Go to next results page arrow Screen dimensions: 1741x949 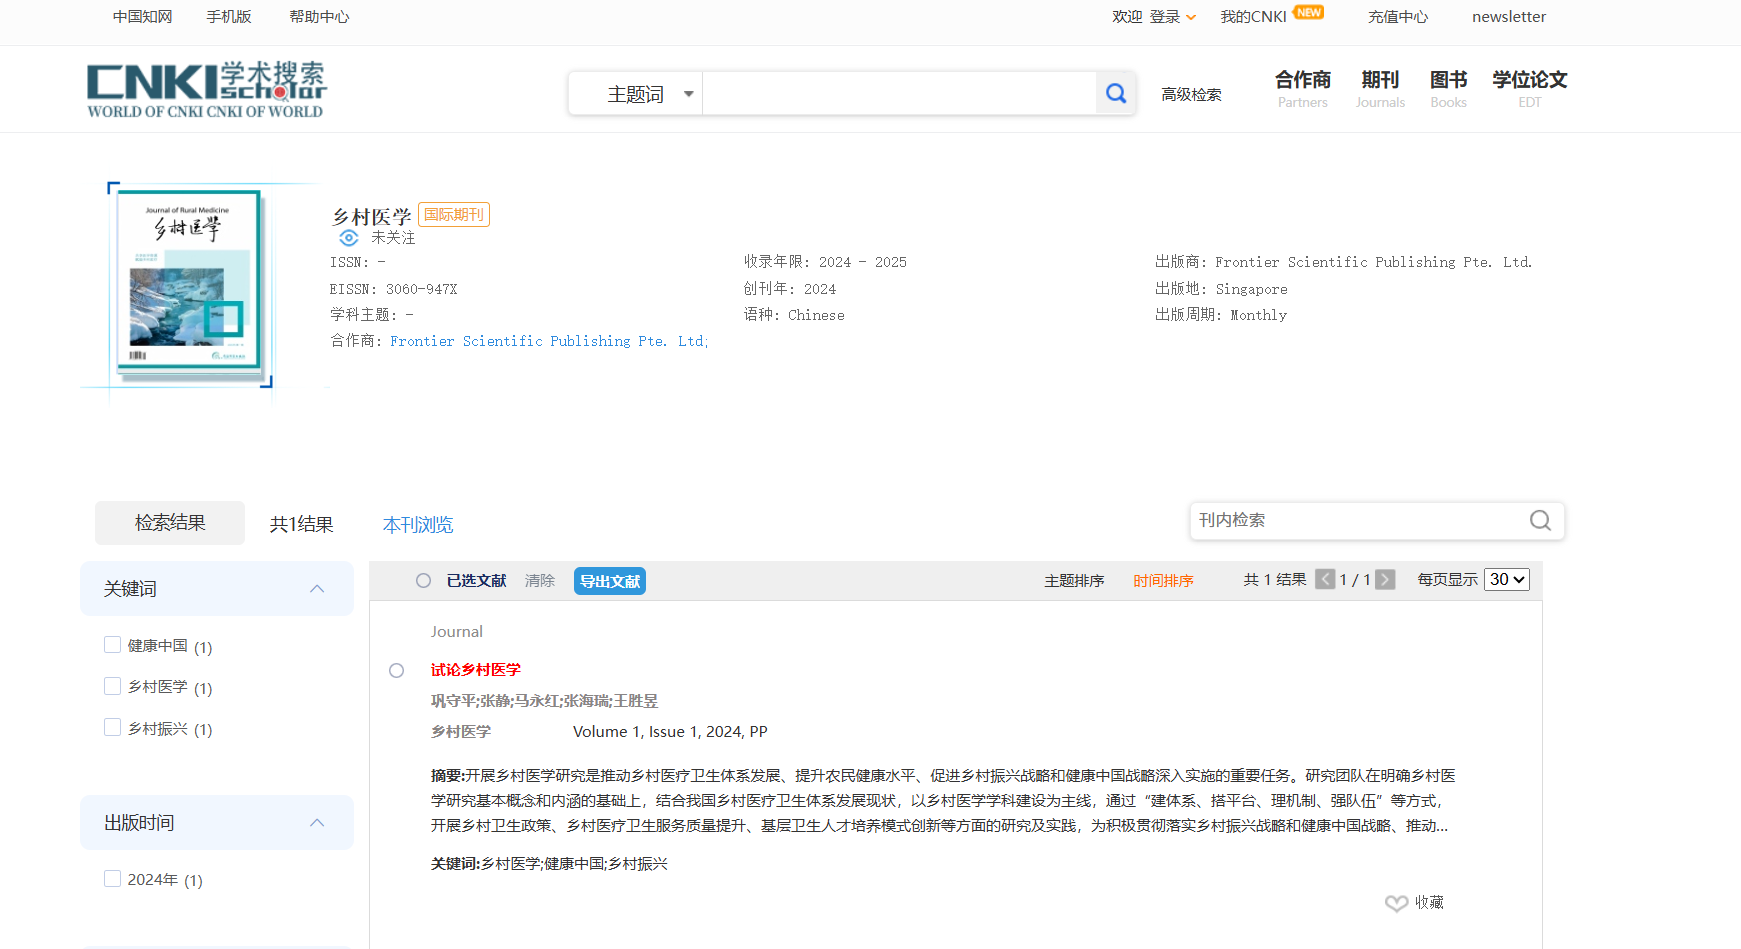click(x=1385, y=580)
